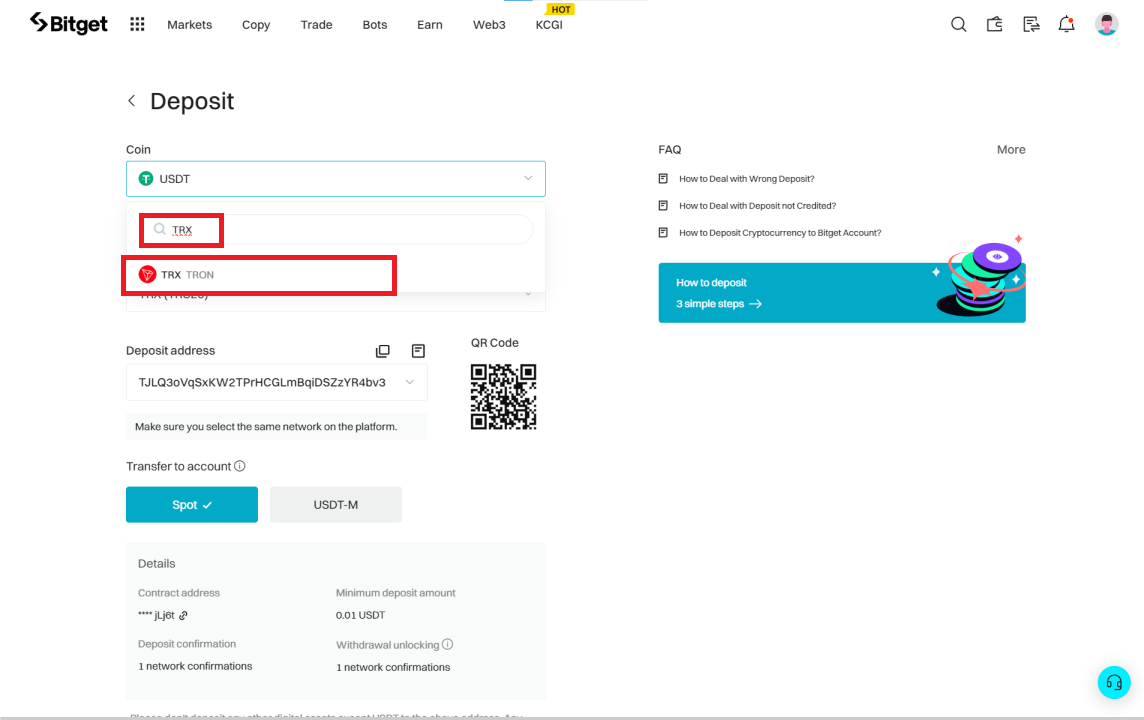The image size is (1144, 720).
Task: Open the Bots menu
Action: point(375,25)
